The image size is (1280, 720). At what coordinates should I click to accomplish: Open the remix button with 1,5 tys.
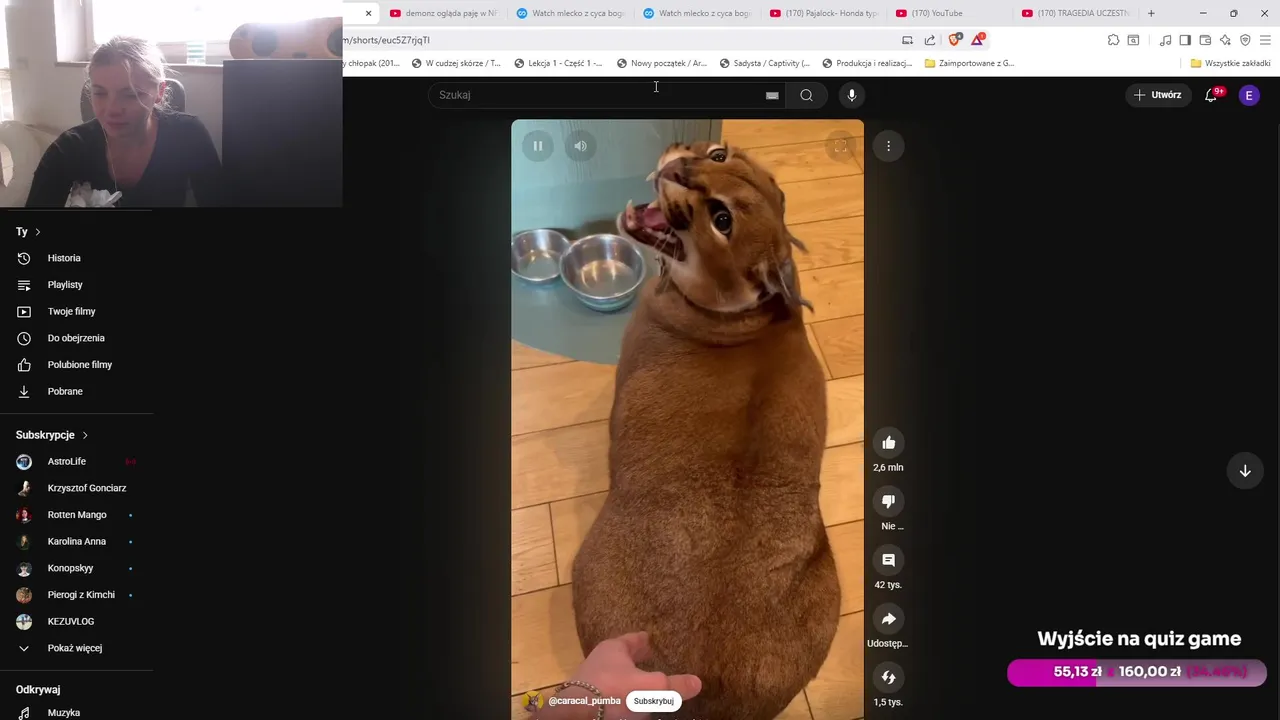tap(888, 677)
